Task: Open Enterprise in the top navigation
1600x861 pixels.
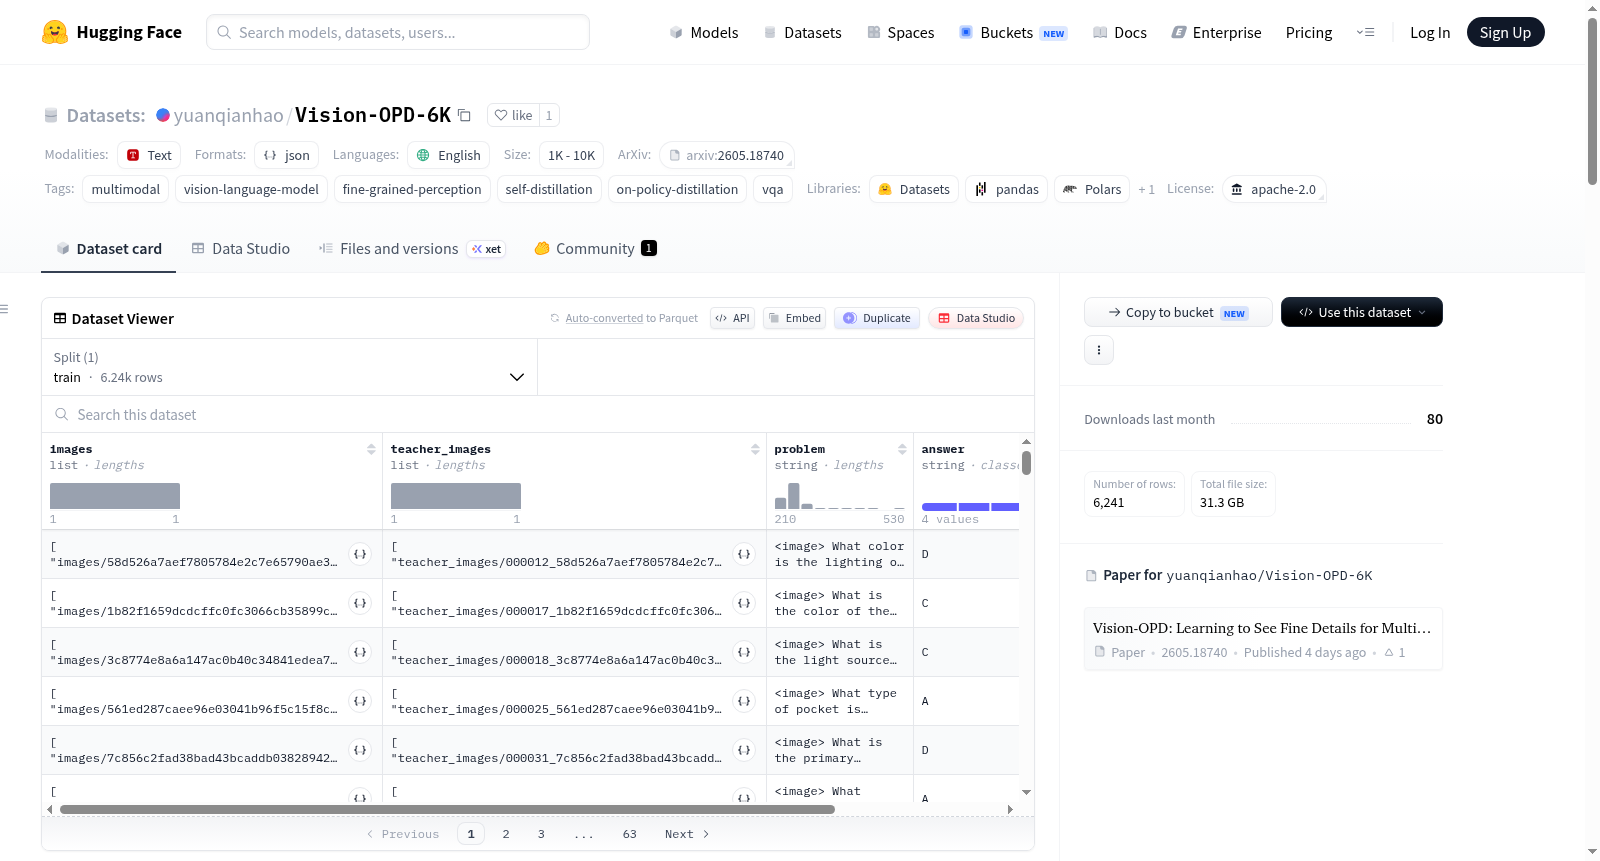Action: 1216,33
